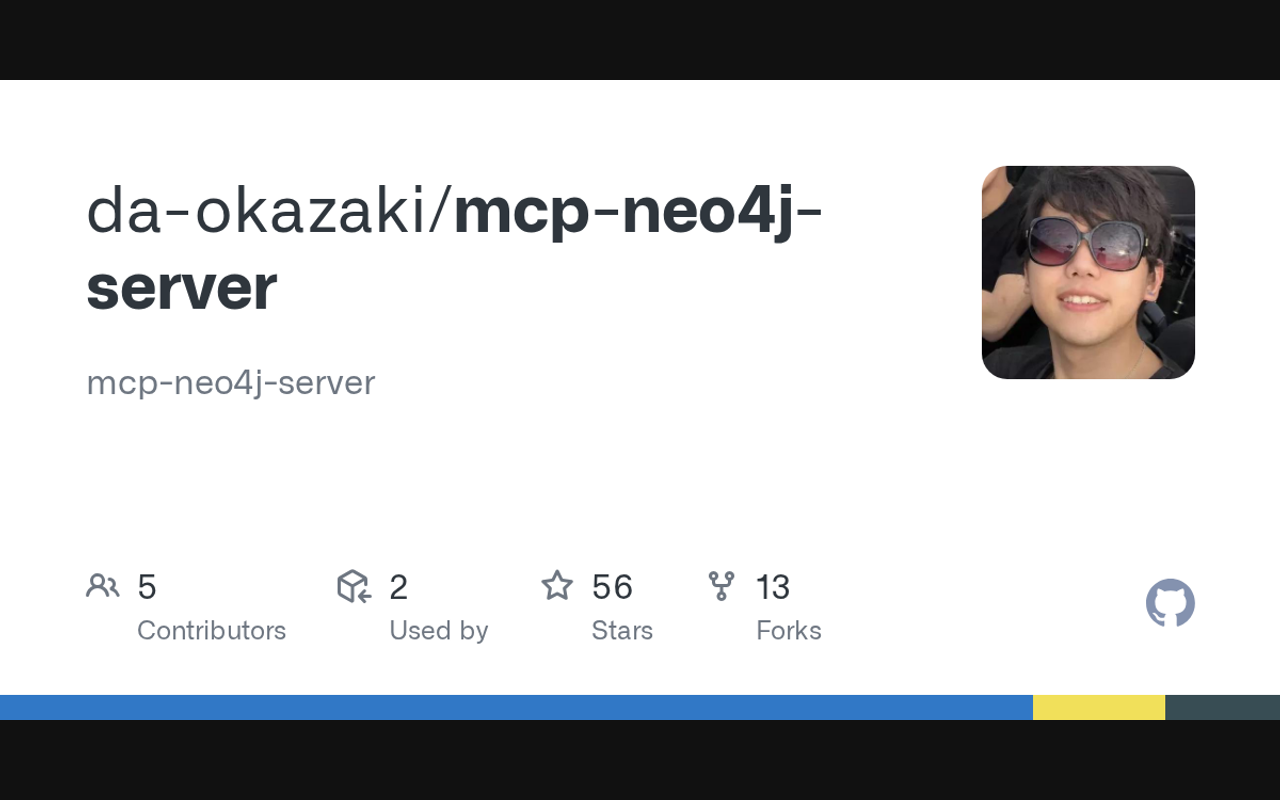Image resolution: width=1280 pixels, height=800 pixels.
Task: Click the Forks label
Action: tap(789, 630)
